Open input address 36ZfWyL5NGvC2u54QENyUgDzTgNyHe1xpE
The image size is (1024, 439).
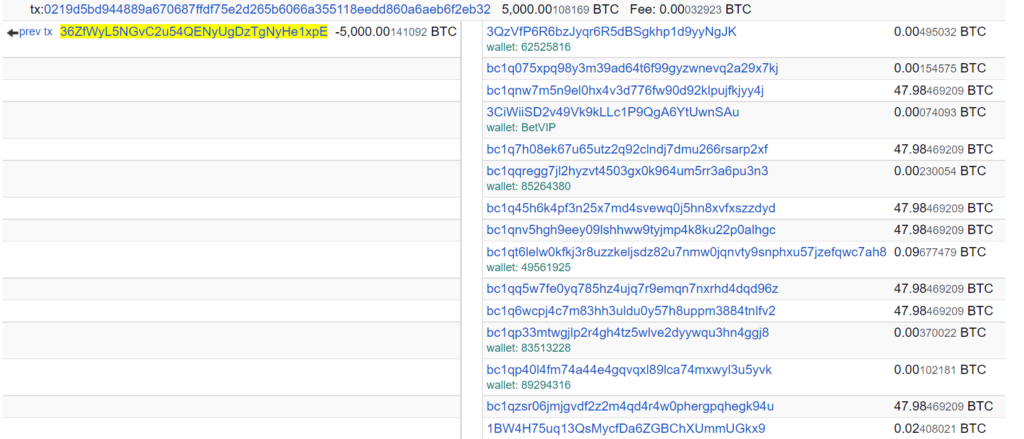[x=194, y=32]
